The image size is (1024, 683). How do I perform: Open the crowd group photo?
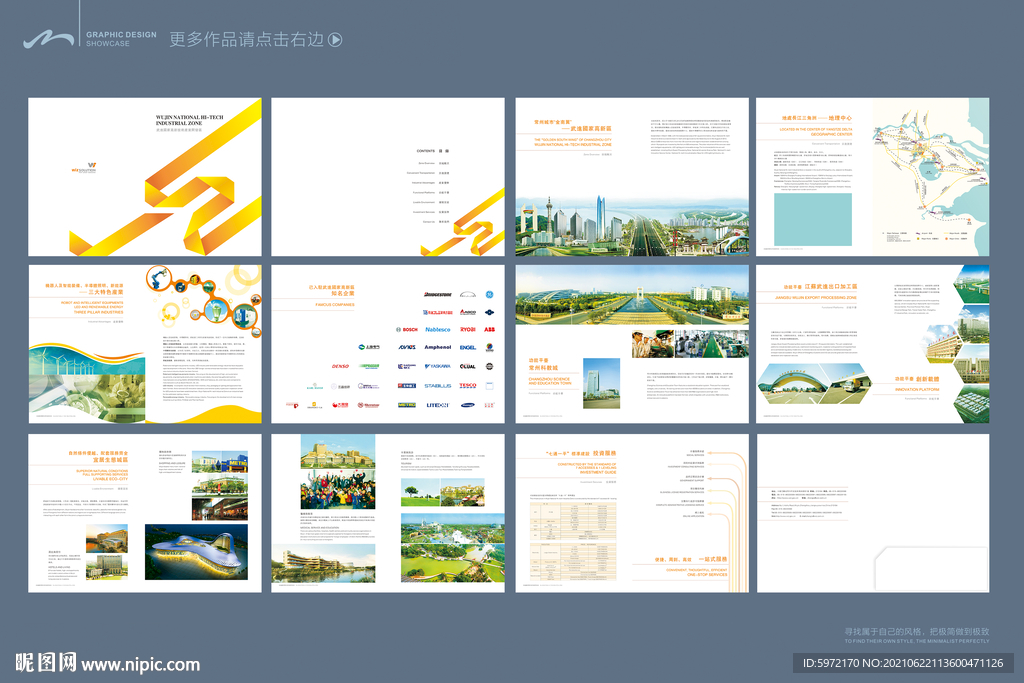(x=338, y=489)
